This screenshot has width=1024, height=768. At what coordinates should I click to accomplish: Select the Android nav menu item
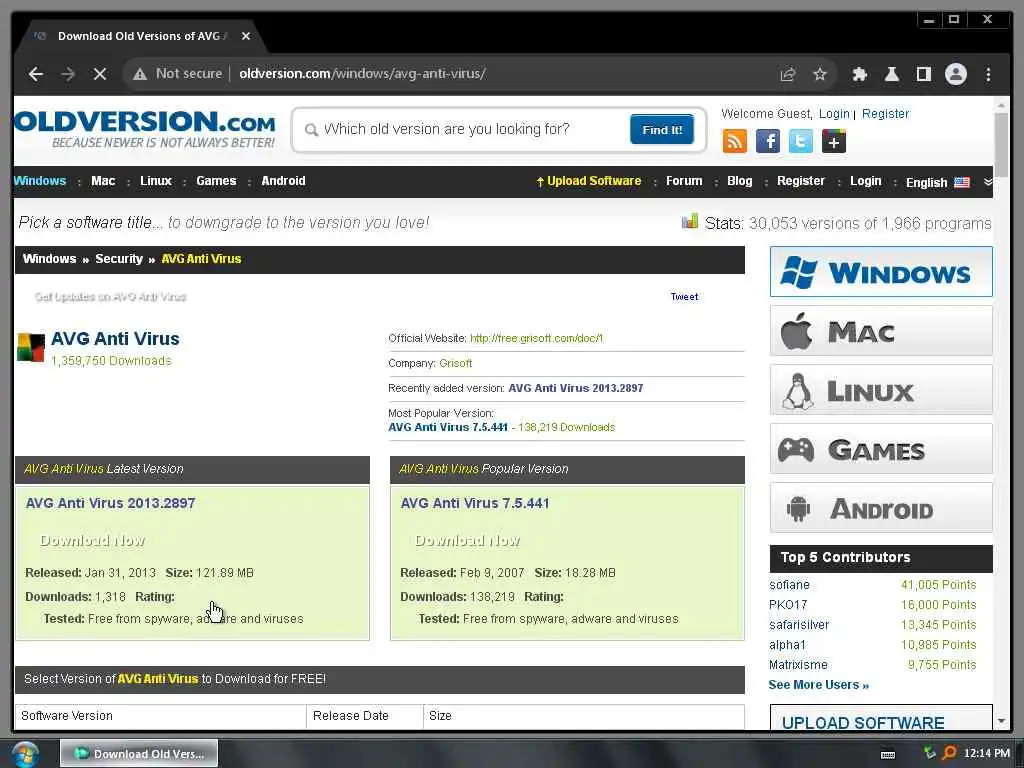pyautogui.click(x=283, y=181)
